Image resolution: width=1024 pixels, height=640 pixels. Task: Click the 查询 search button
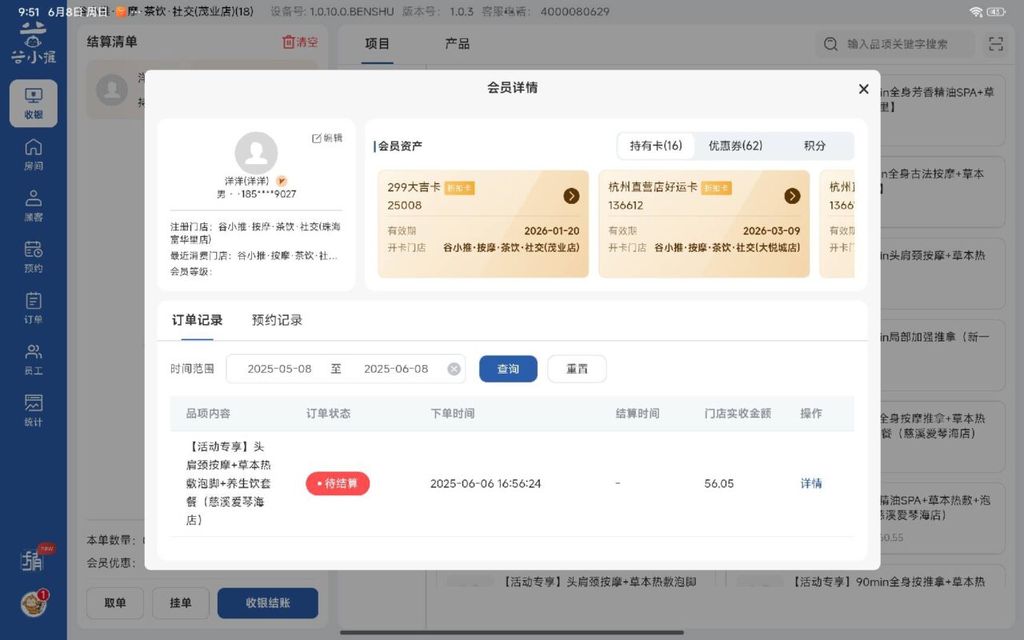508,369
